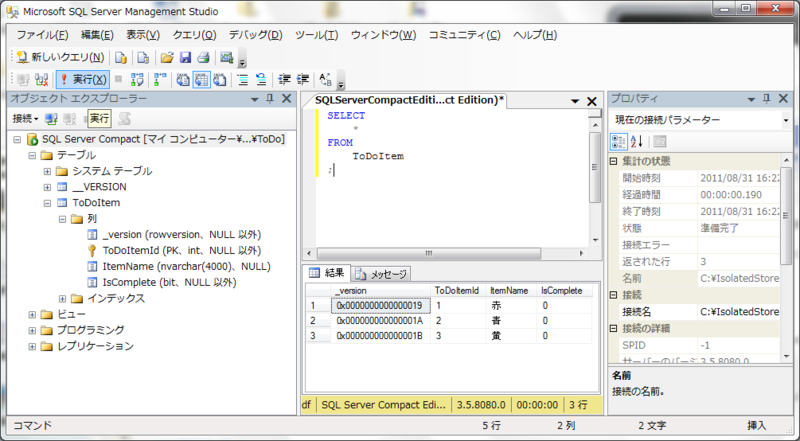Click the Print icon
The image size is (800, 441).
(203, 57)
